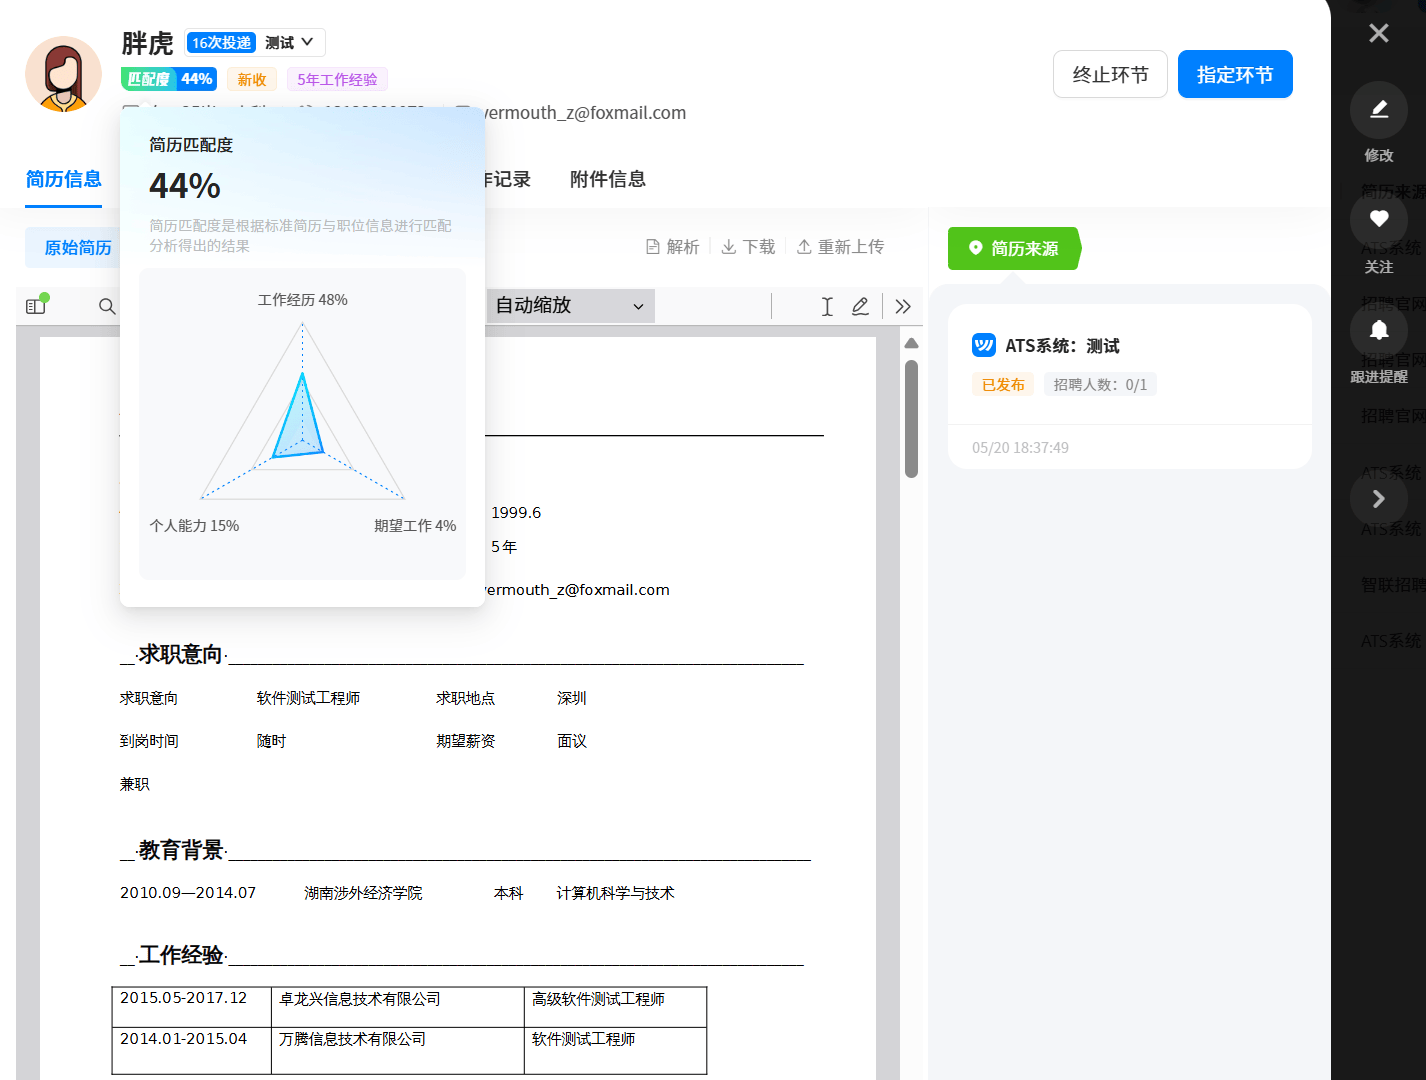Open the 测试 position dropdown

tap(290, 43)
